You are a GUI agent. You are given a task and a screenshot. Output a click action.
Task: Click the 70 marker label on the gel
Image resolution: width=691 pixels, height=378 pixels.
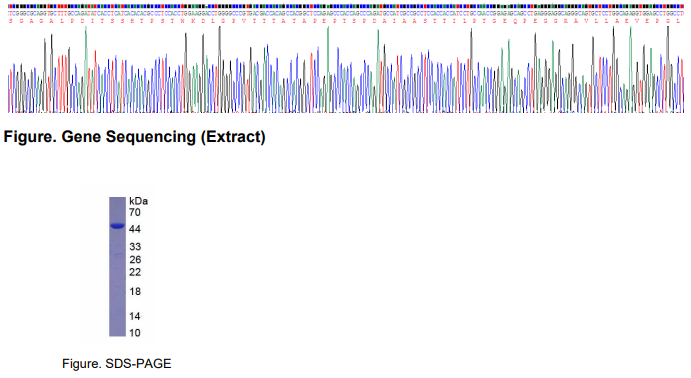click(x=134, y=212)
